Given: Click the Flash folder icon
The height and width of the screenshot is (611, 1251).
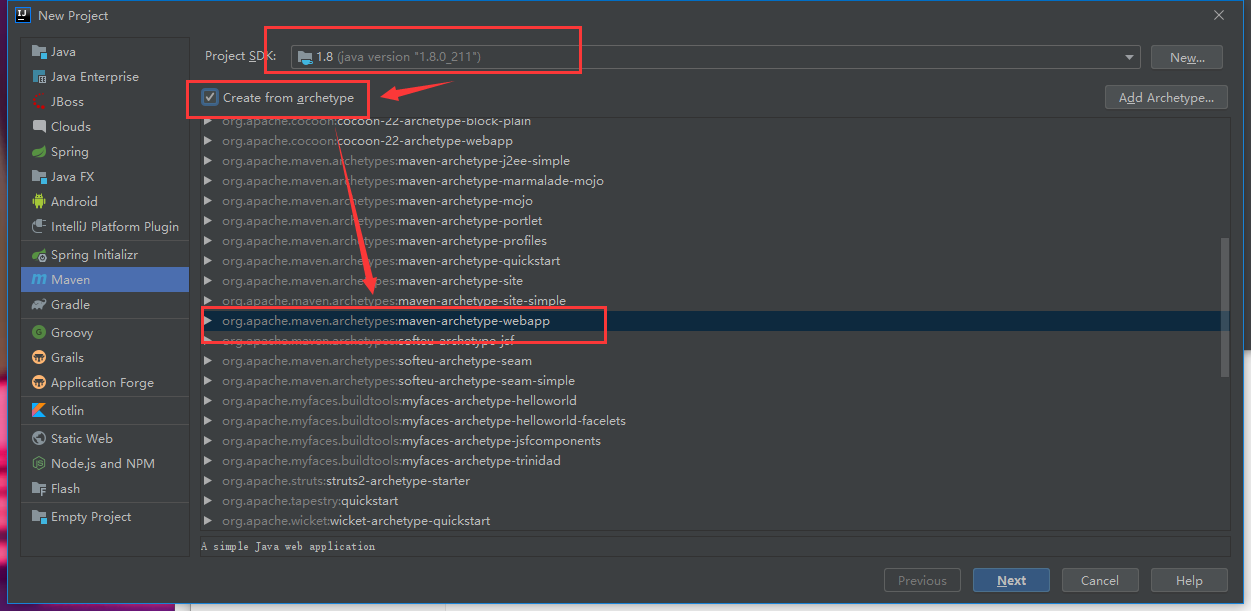Looking at the screenshot, I should [39, 489].
